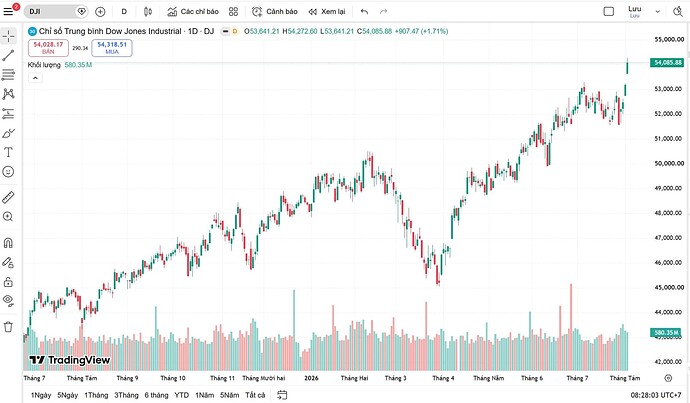Viewport: 690px width, 403px height.
Task: Open indicator templates grid icon
Action: point(233,12)
